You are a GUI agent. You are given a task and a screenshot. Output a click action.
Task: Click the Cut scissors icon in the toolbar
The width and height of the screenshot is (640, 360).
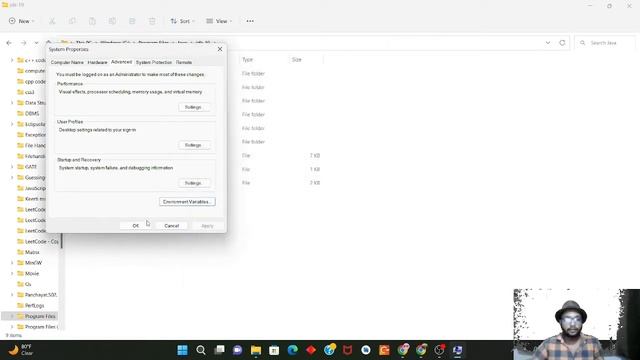click(52, 21)
